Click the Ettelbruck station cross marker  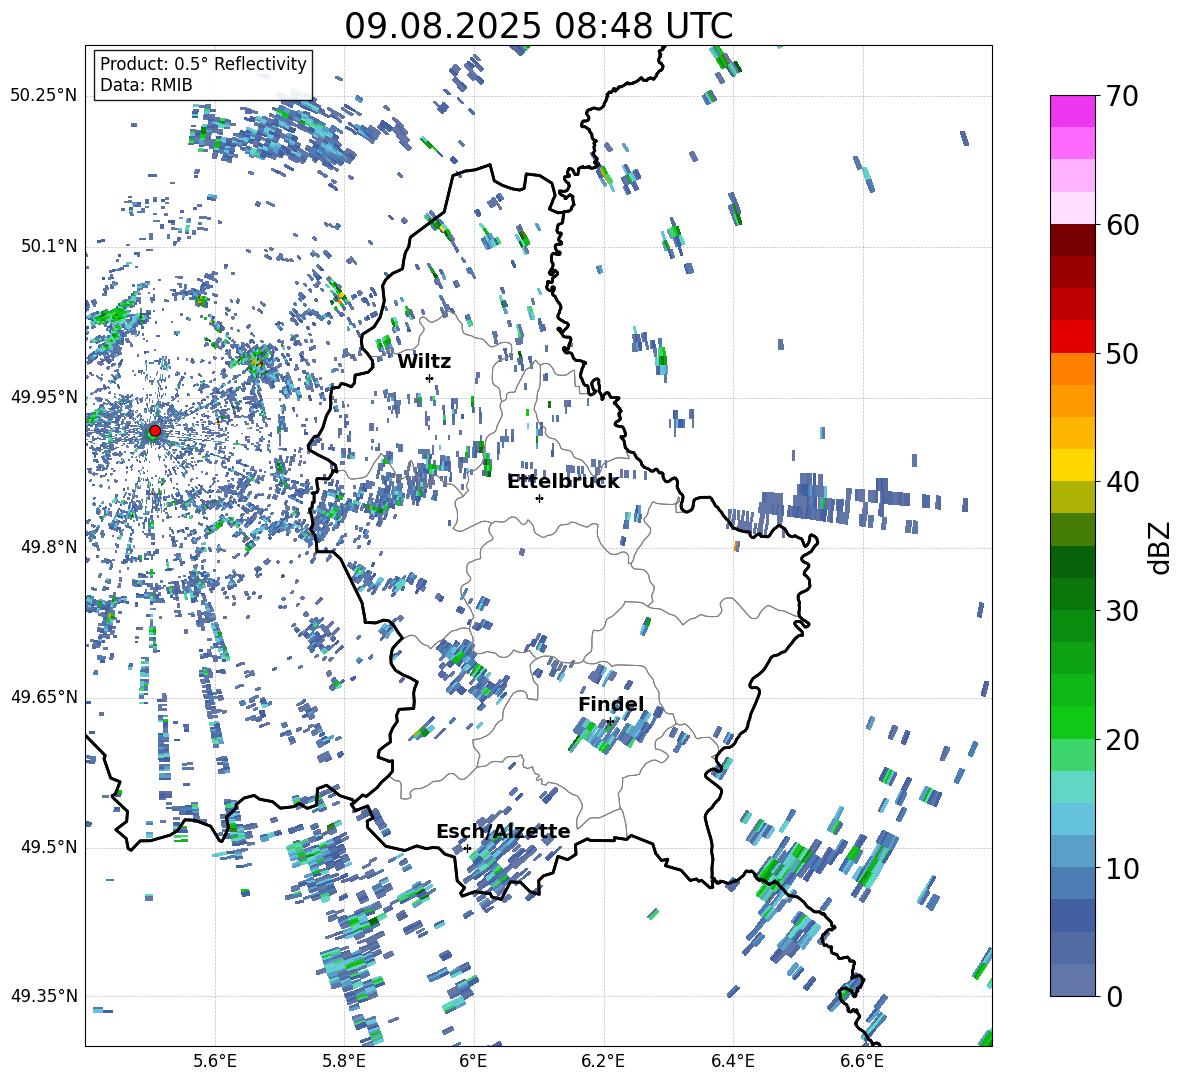click(539, 498)
